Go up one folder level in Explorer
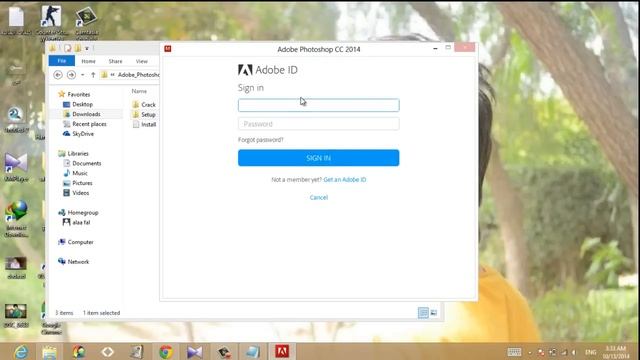This screenshot has height=360, width=640. [x=93, y=75]
